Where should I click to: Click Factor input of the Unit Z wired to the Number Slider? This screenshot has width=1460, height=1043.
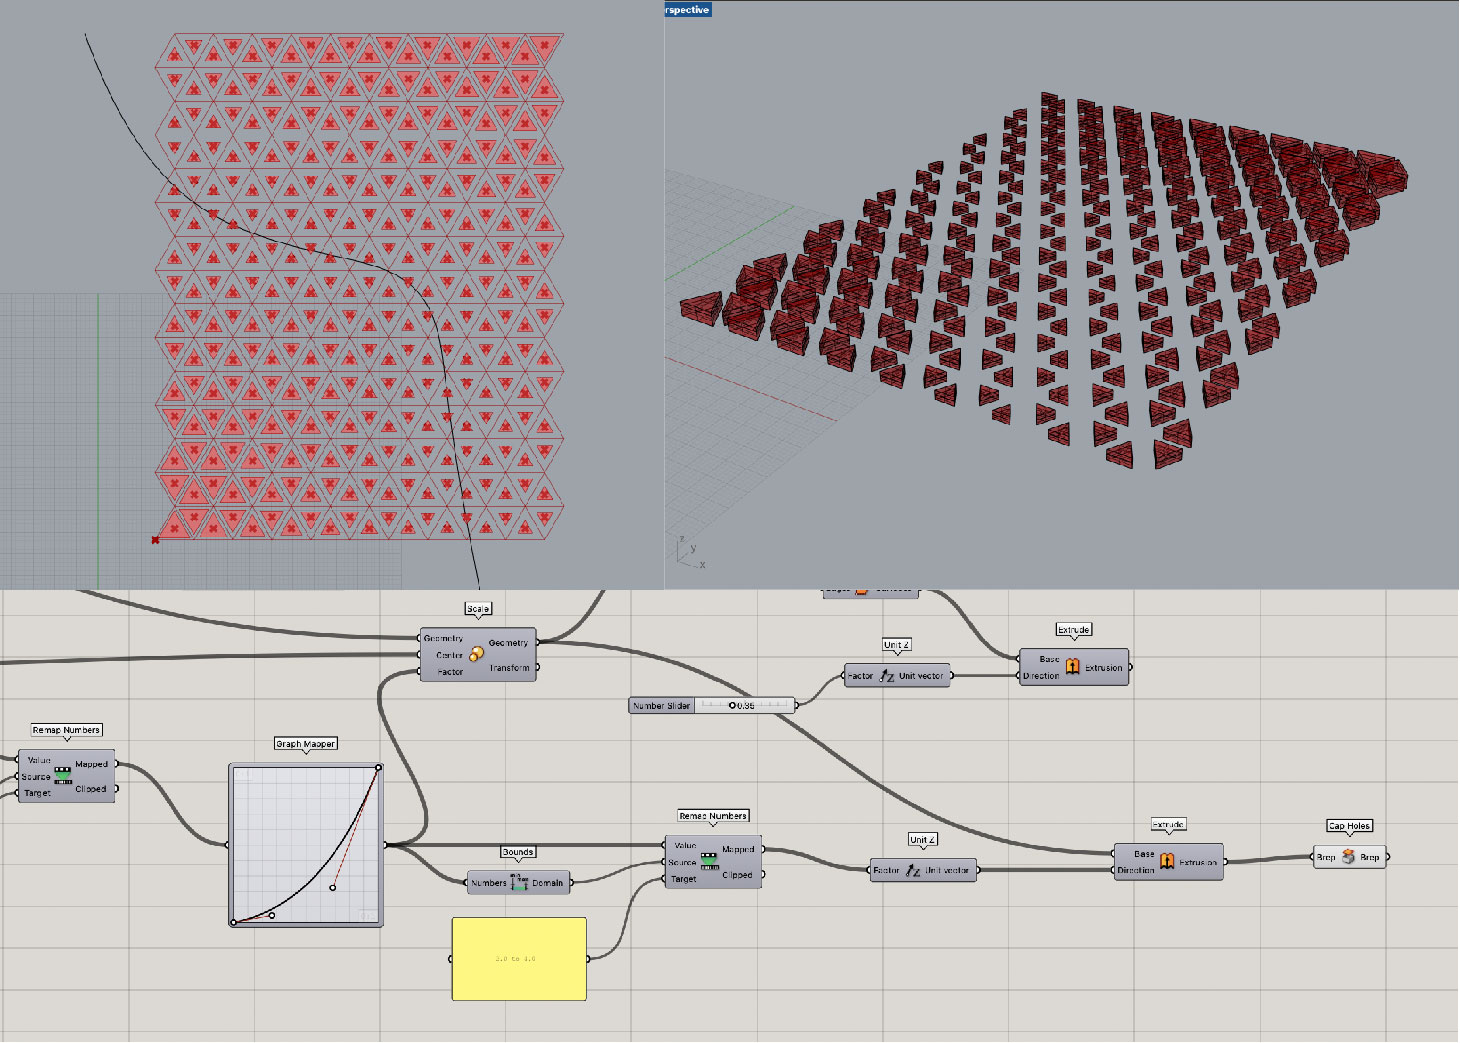coord(860,676)
